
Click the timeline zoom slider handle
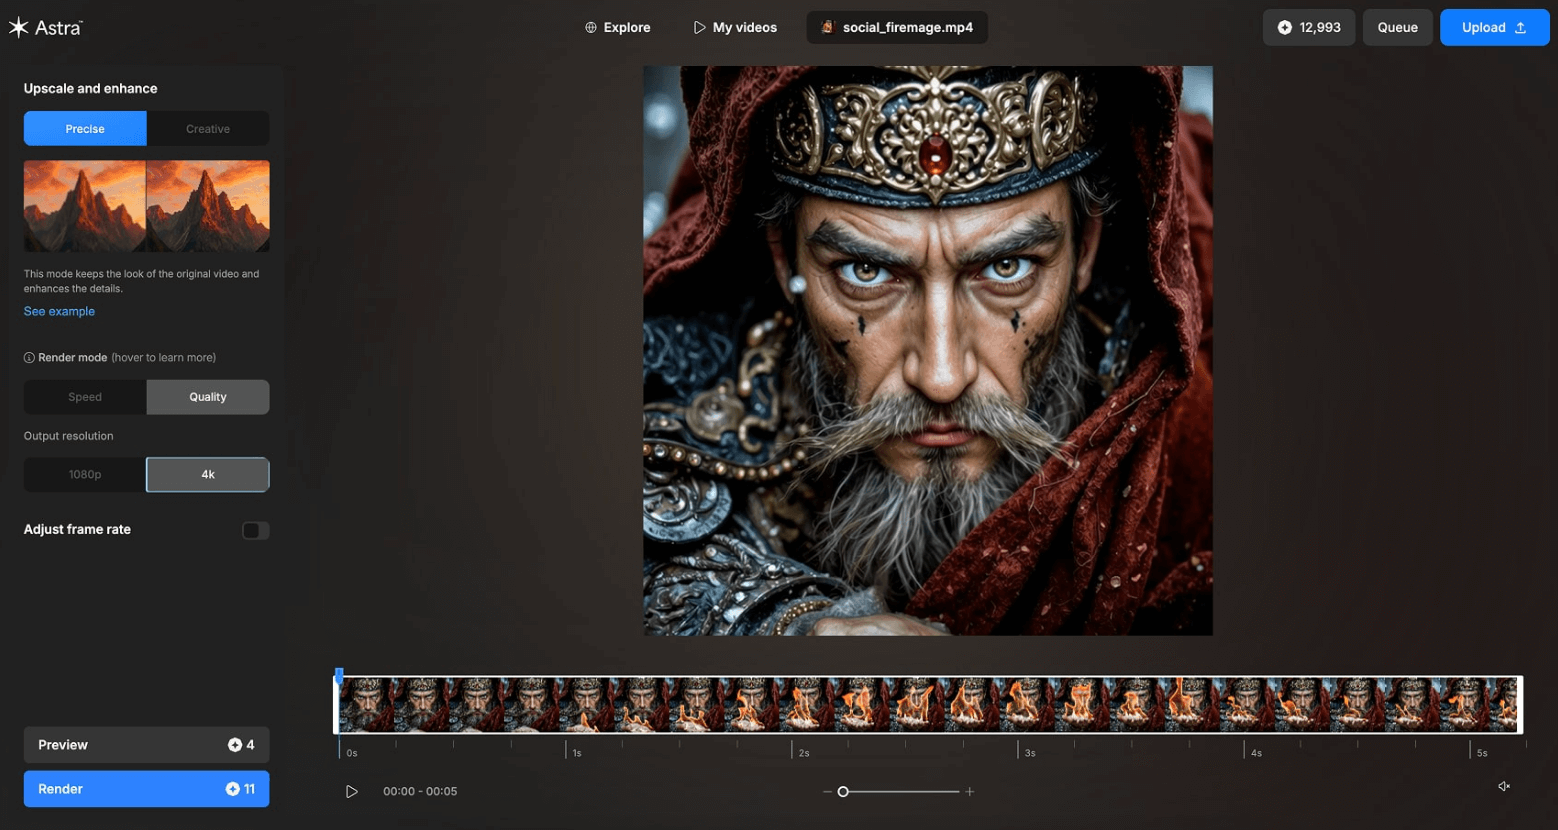(843, 791)
